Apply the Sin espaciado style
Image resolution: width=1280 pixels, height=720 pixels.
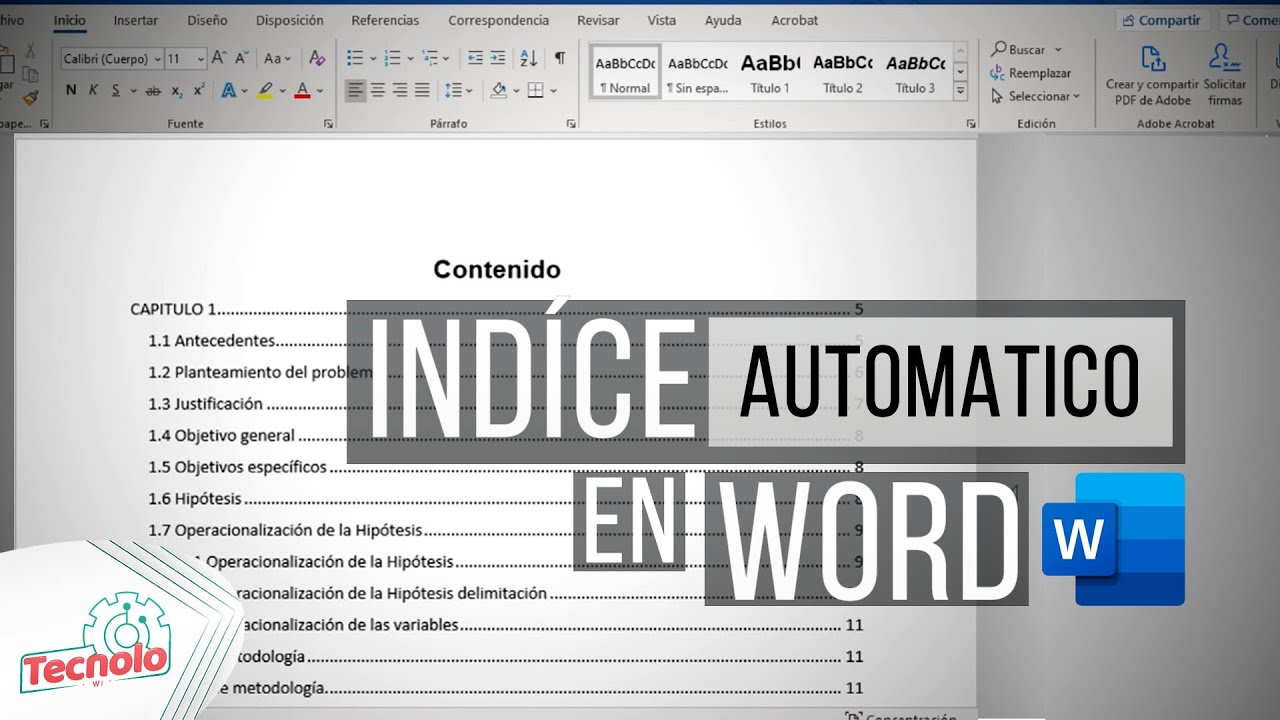pyautogui.click(x=698, y=72)
